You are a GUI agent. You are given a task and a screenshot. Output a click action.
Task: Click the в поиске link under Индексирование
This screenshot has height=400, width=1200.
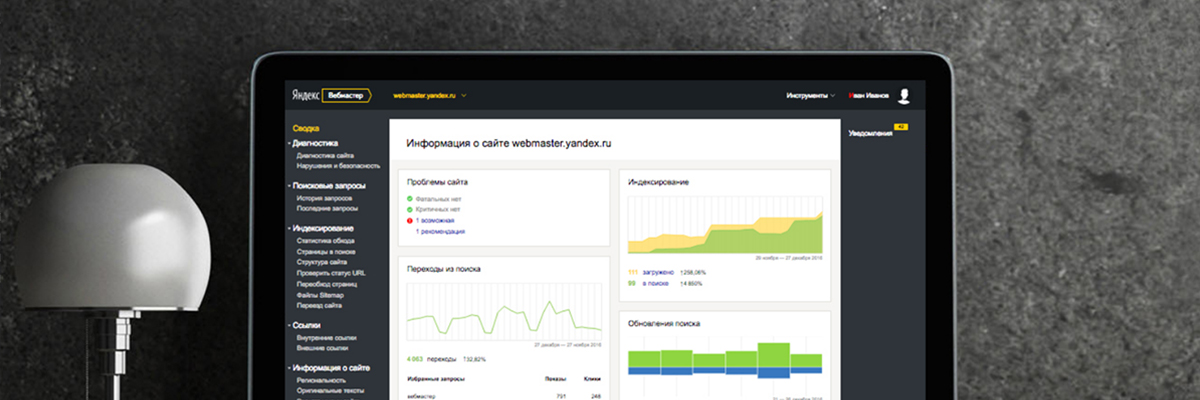point(655,283)
